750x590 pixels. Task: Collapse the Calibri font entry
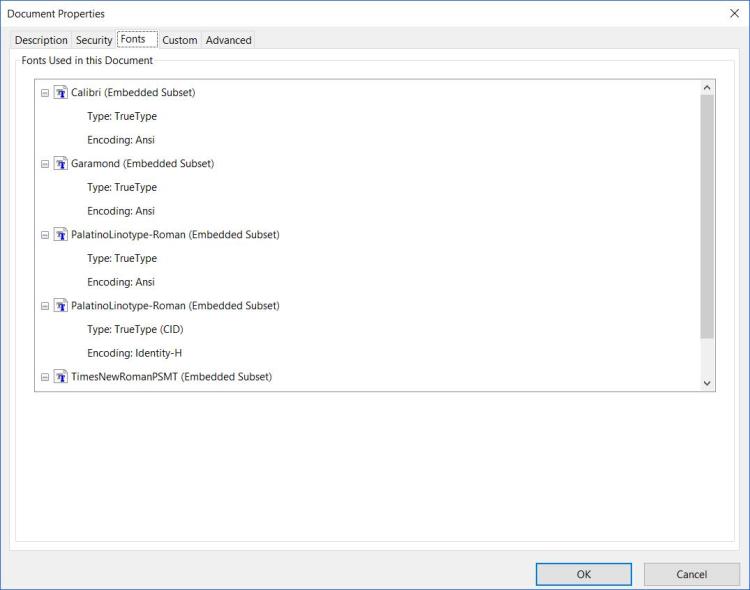pyautogui.click(x=45, y=93)
